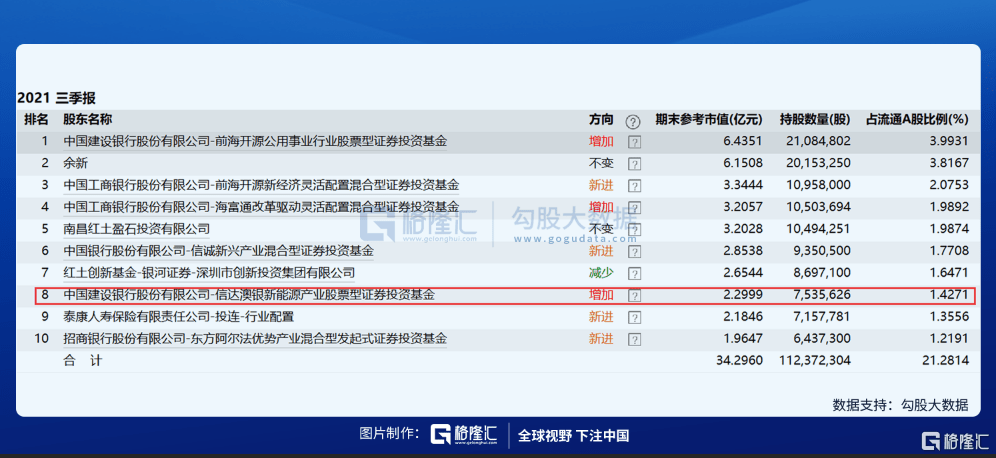The width and height of the screenshot is (996, 458).
Task: Click the 格隆汇 logo in the footer
Action: pos(464,434)
